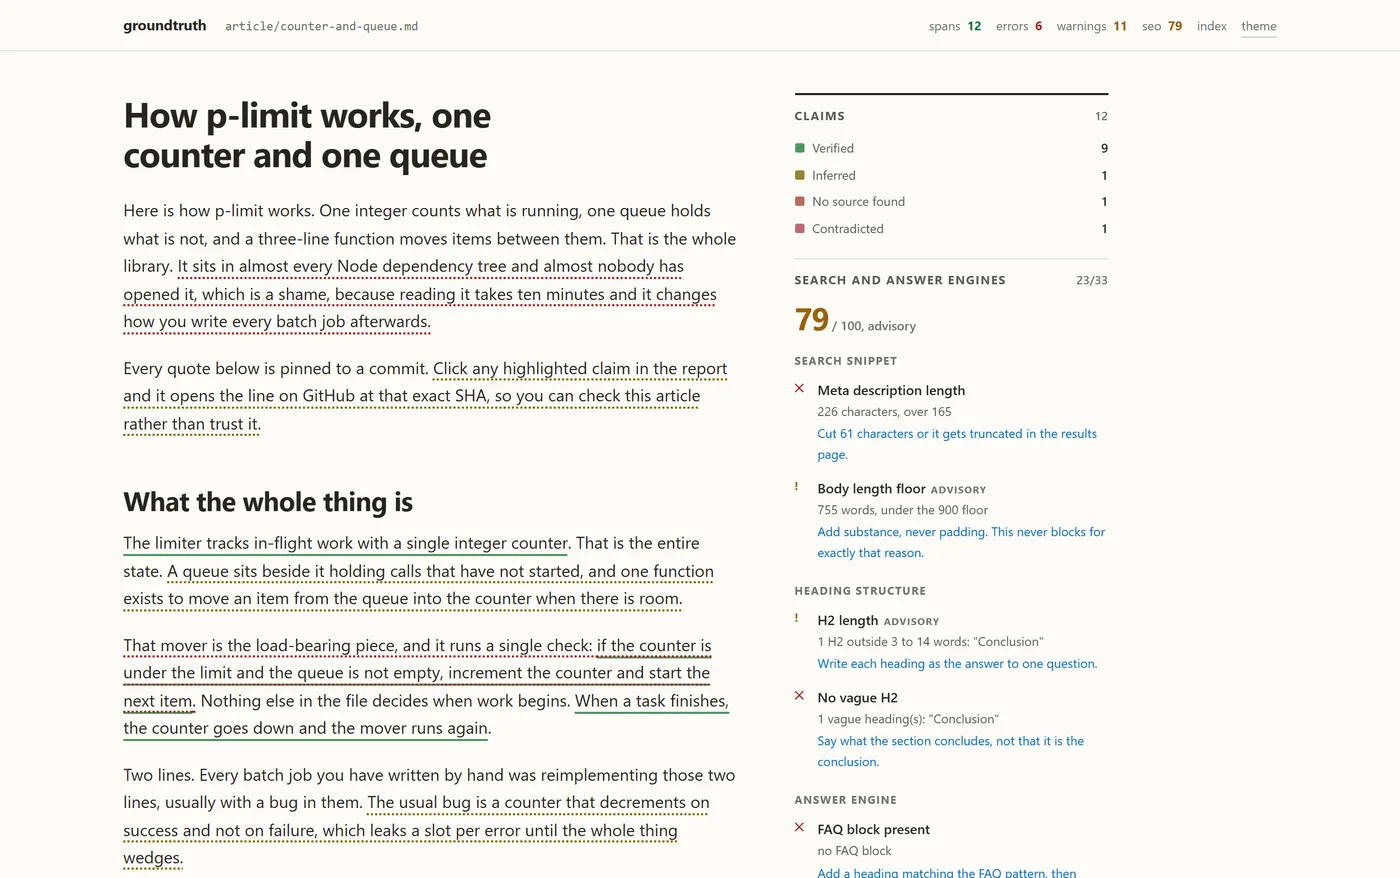Open 'Cut 61 characters' suggestion link
This screenshot has height=878, width=1400.
[956, 444]
